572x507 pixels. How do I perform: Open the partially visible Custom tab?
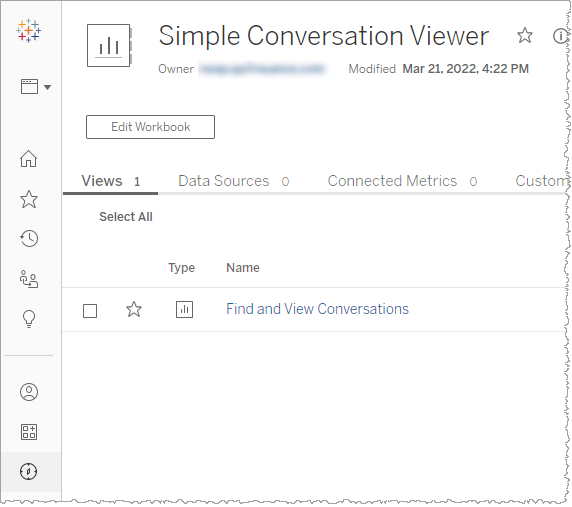[542, 181]
